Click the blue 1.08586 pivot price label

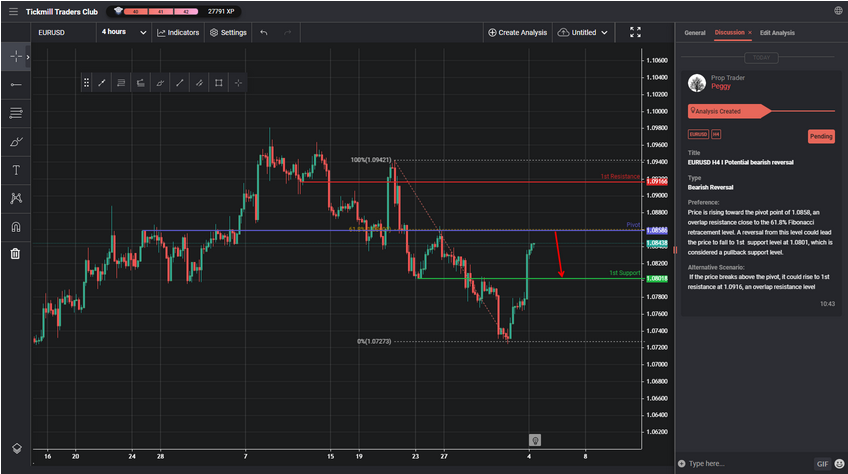[x=657, y=231]
